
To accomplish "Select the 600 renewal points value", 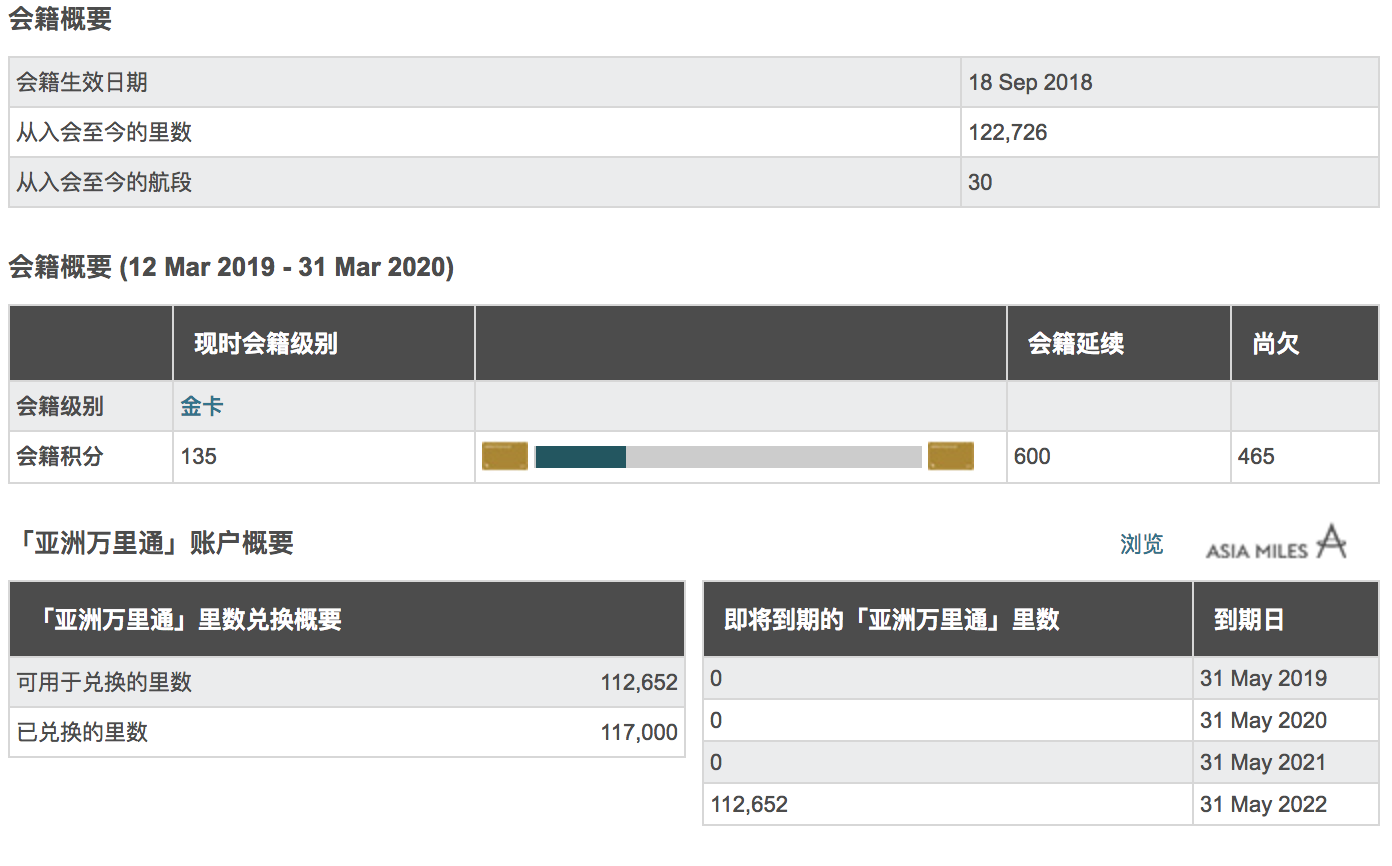I will click(x=1032, y=457).
